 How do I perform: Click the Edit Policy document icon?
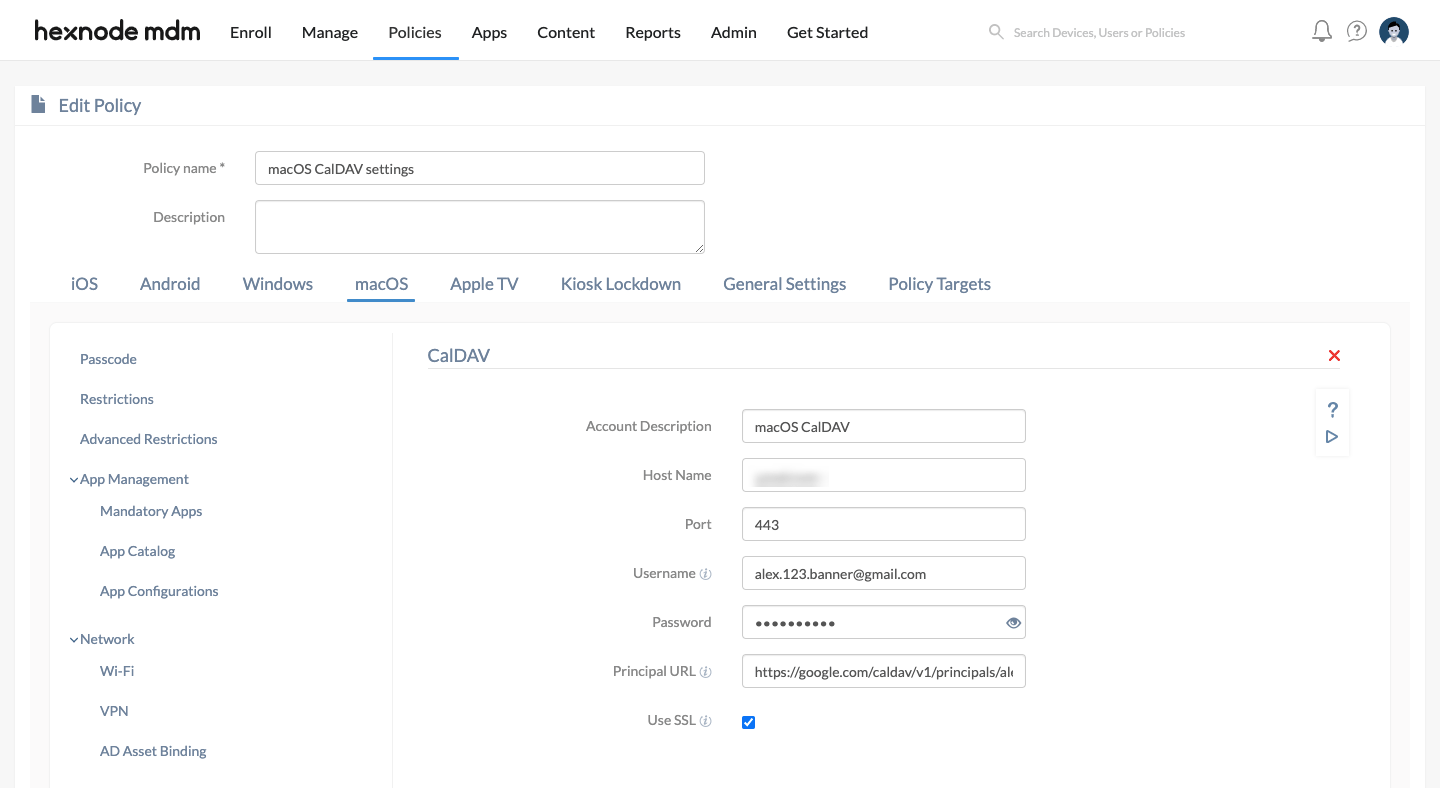[x=38, y=104]
